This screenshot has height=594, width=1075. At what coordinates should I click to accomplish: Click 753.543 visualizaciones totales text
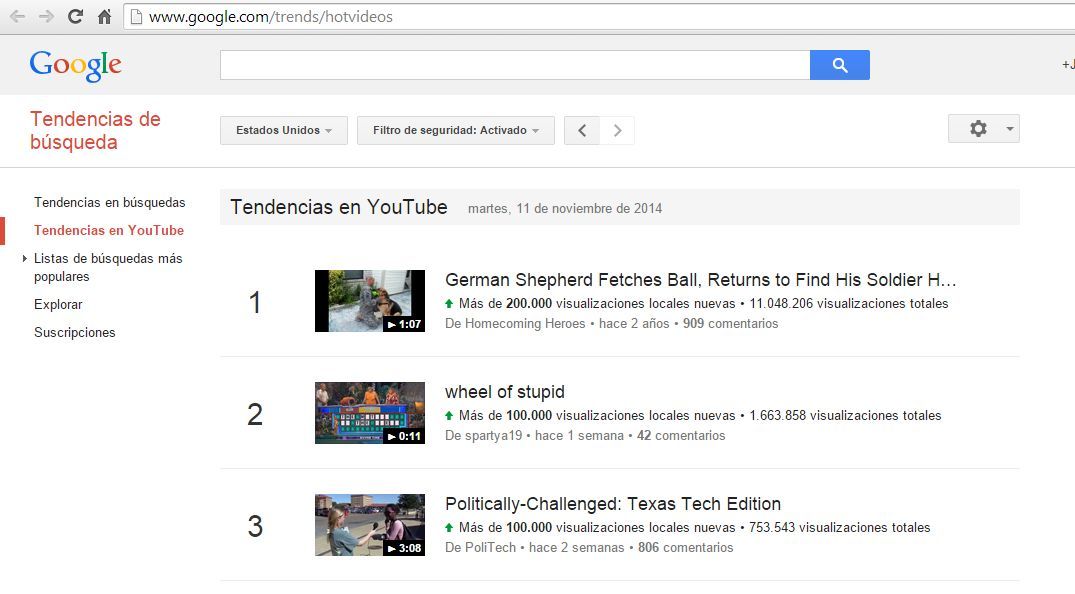click(840, 527)
